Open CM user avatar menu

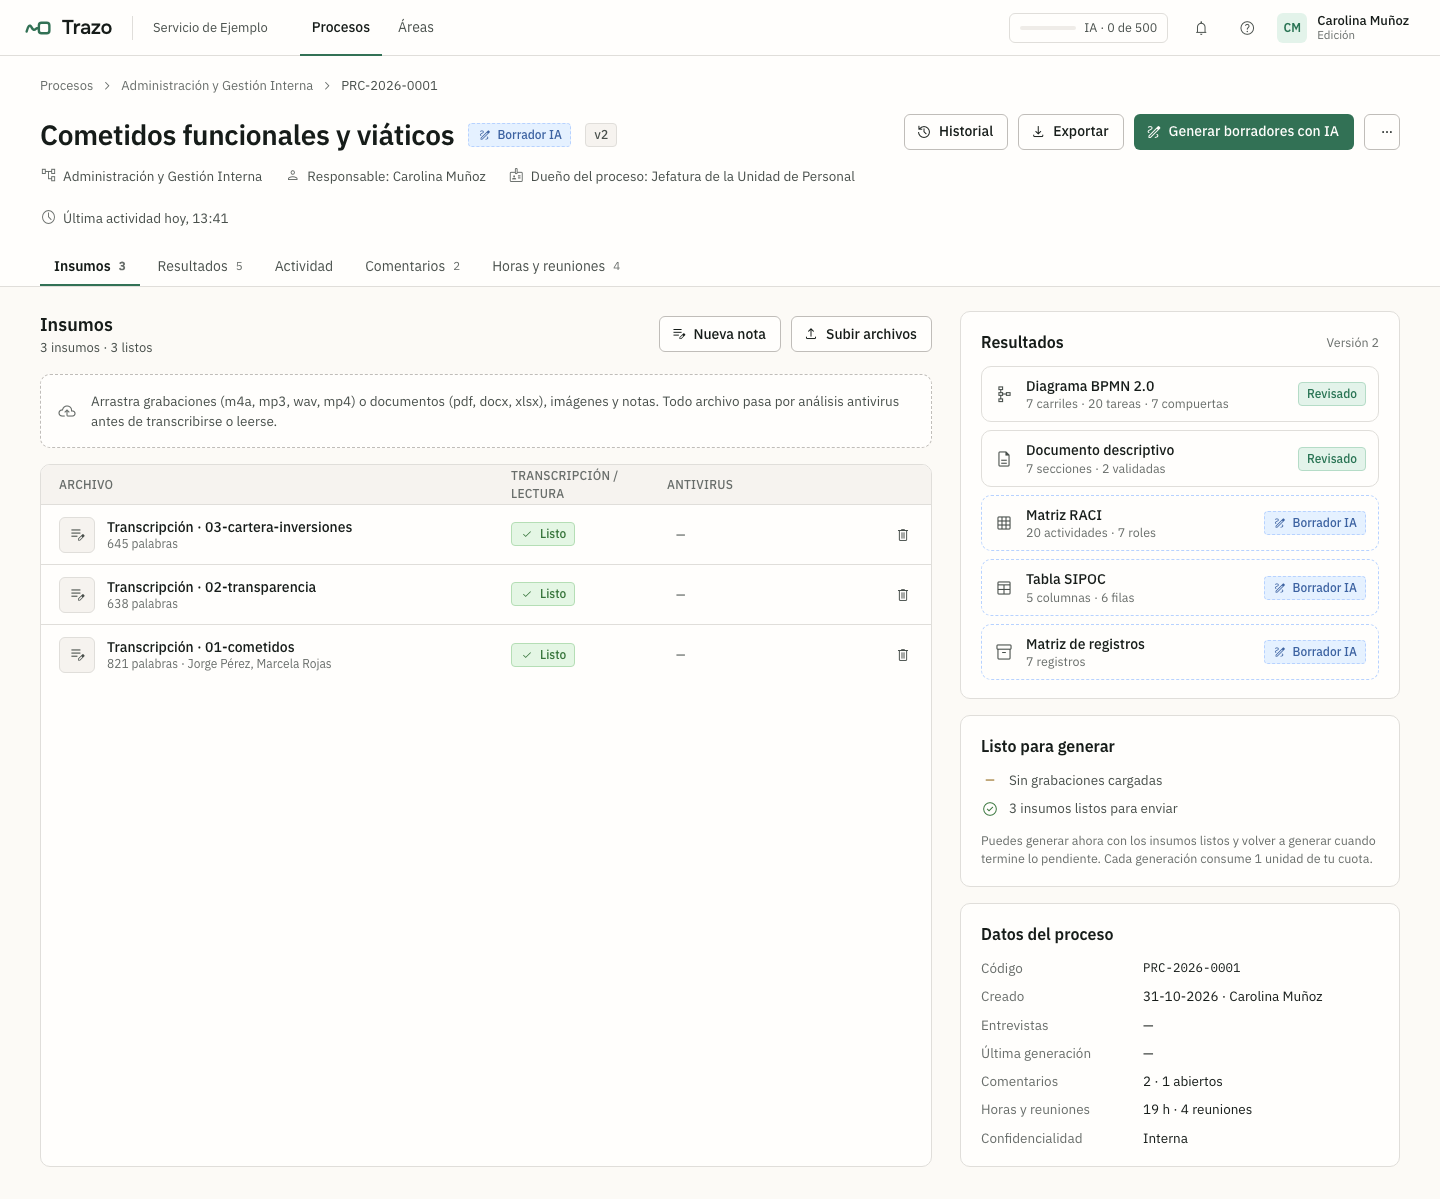(x=1292, y=28)
